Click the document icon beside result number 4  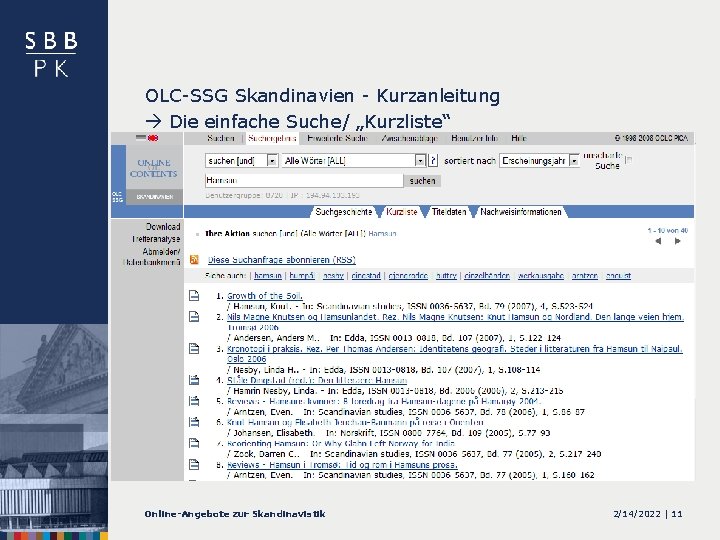[x=194, y=380]
